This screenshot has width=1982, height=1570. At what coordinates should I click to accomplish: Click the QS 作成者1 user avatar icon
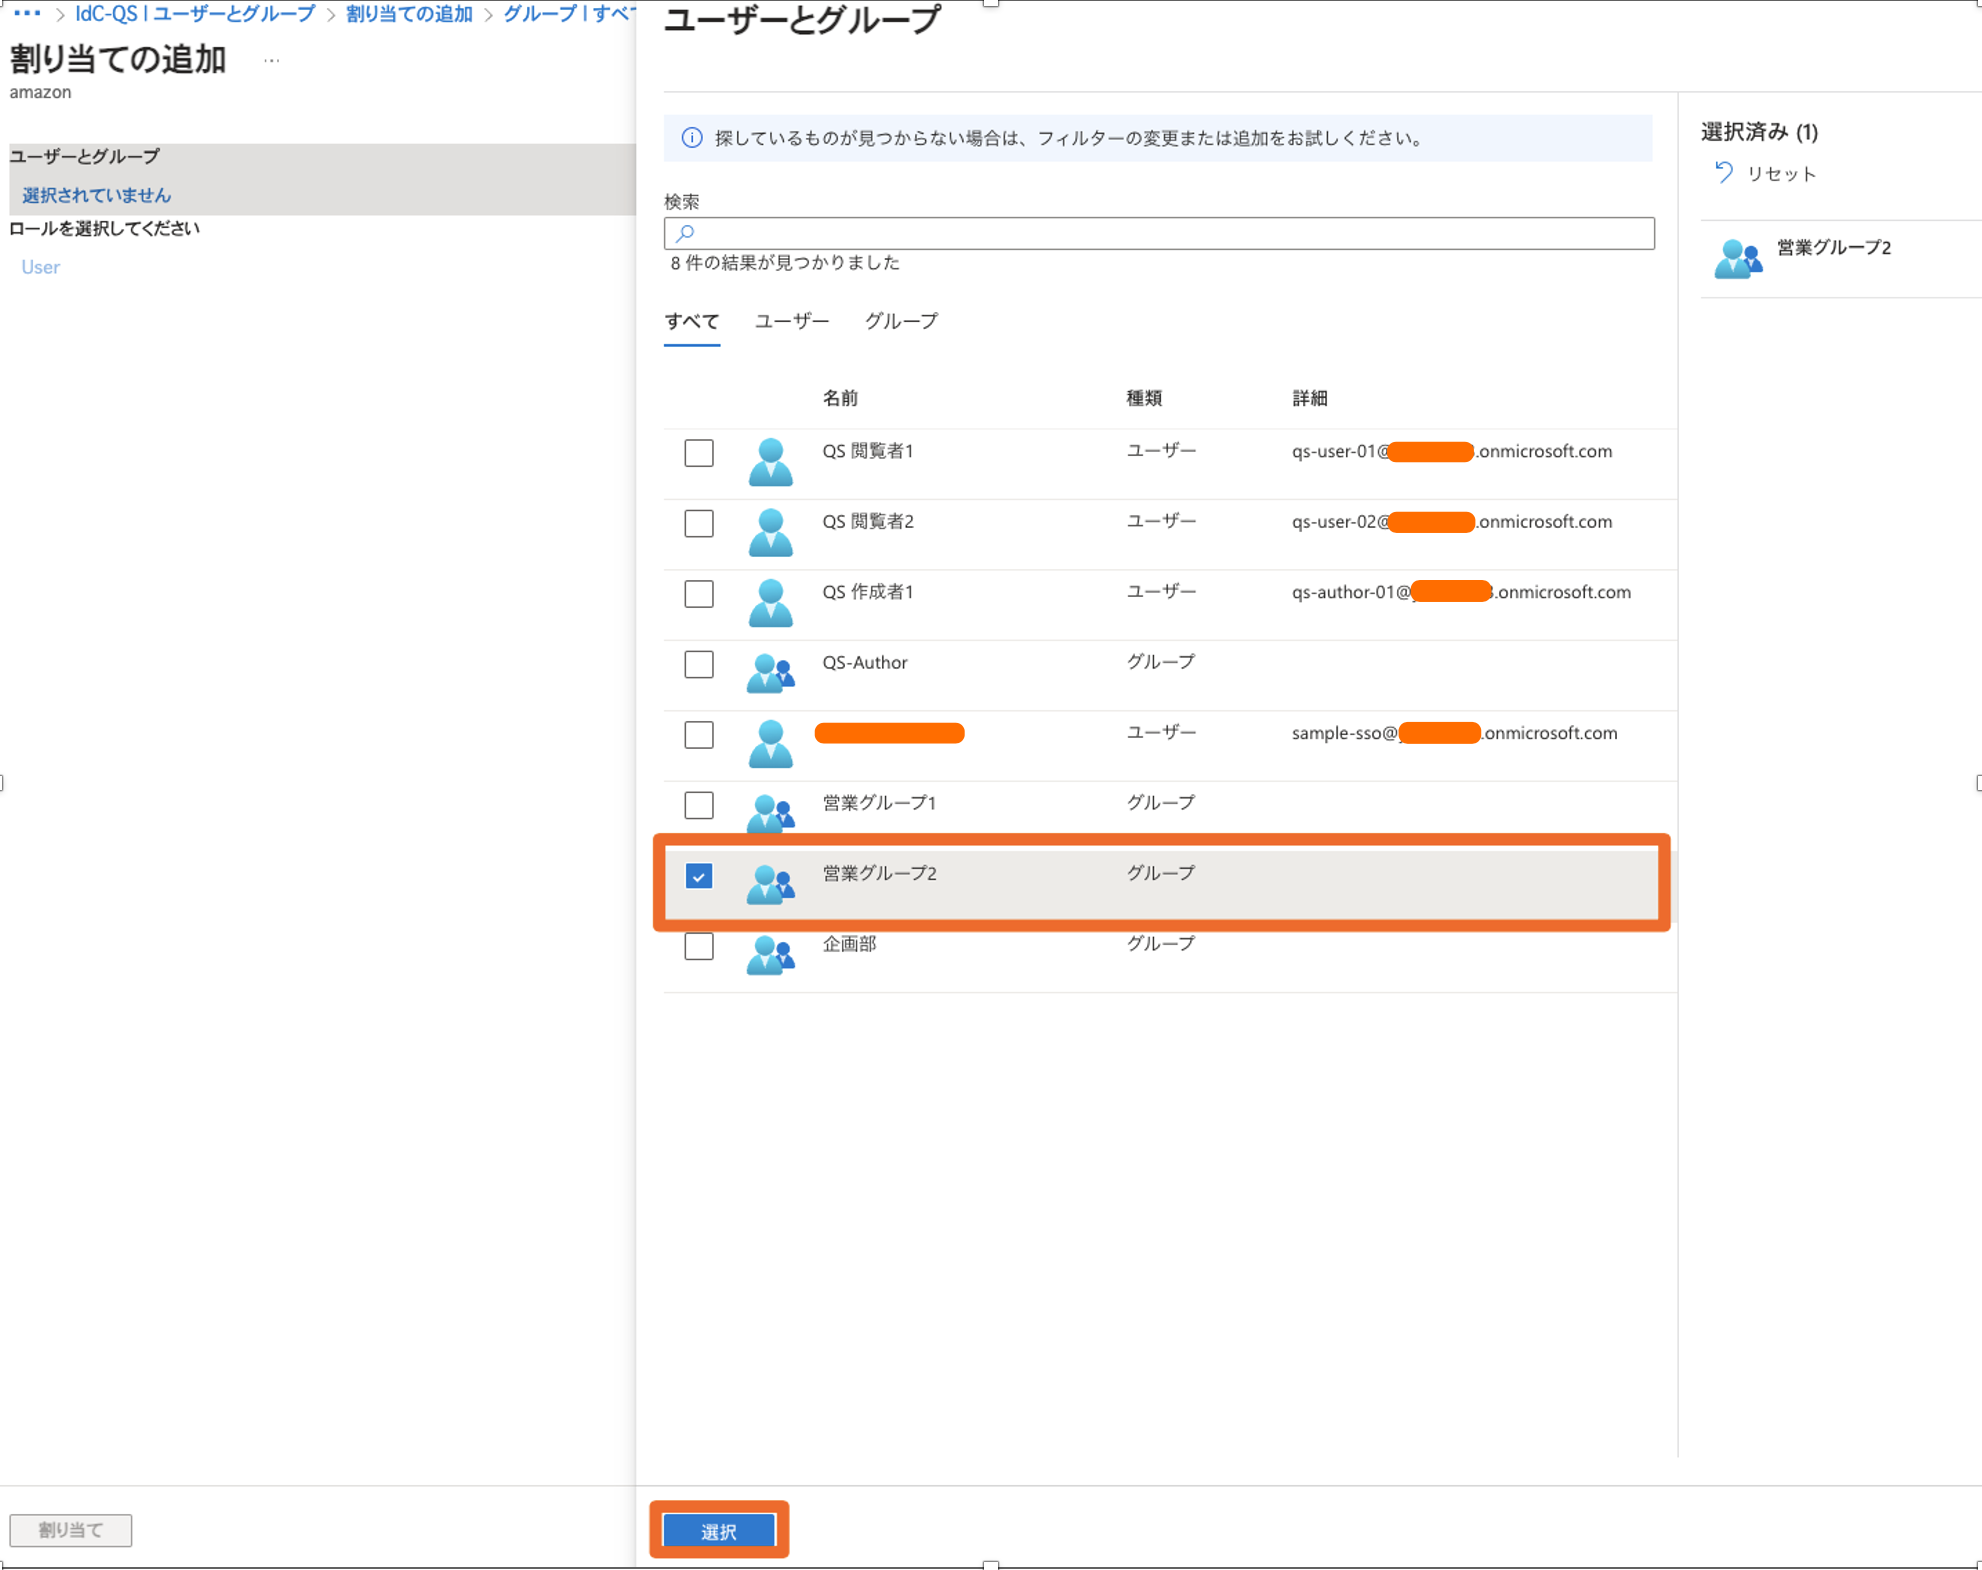770,603
